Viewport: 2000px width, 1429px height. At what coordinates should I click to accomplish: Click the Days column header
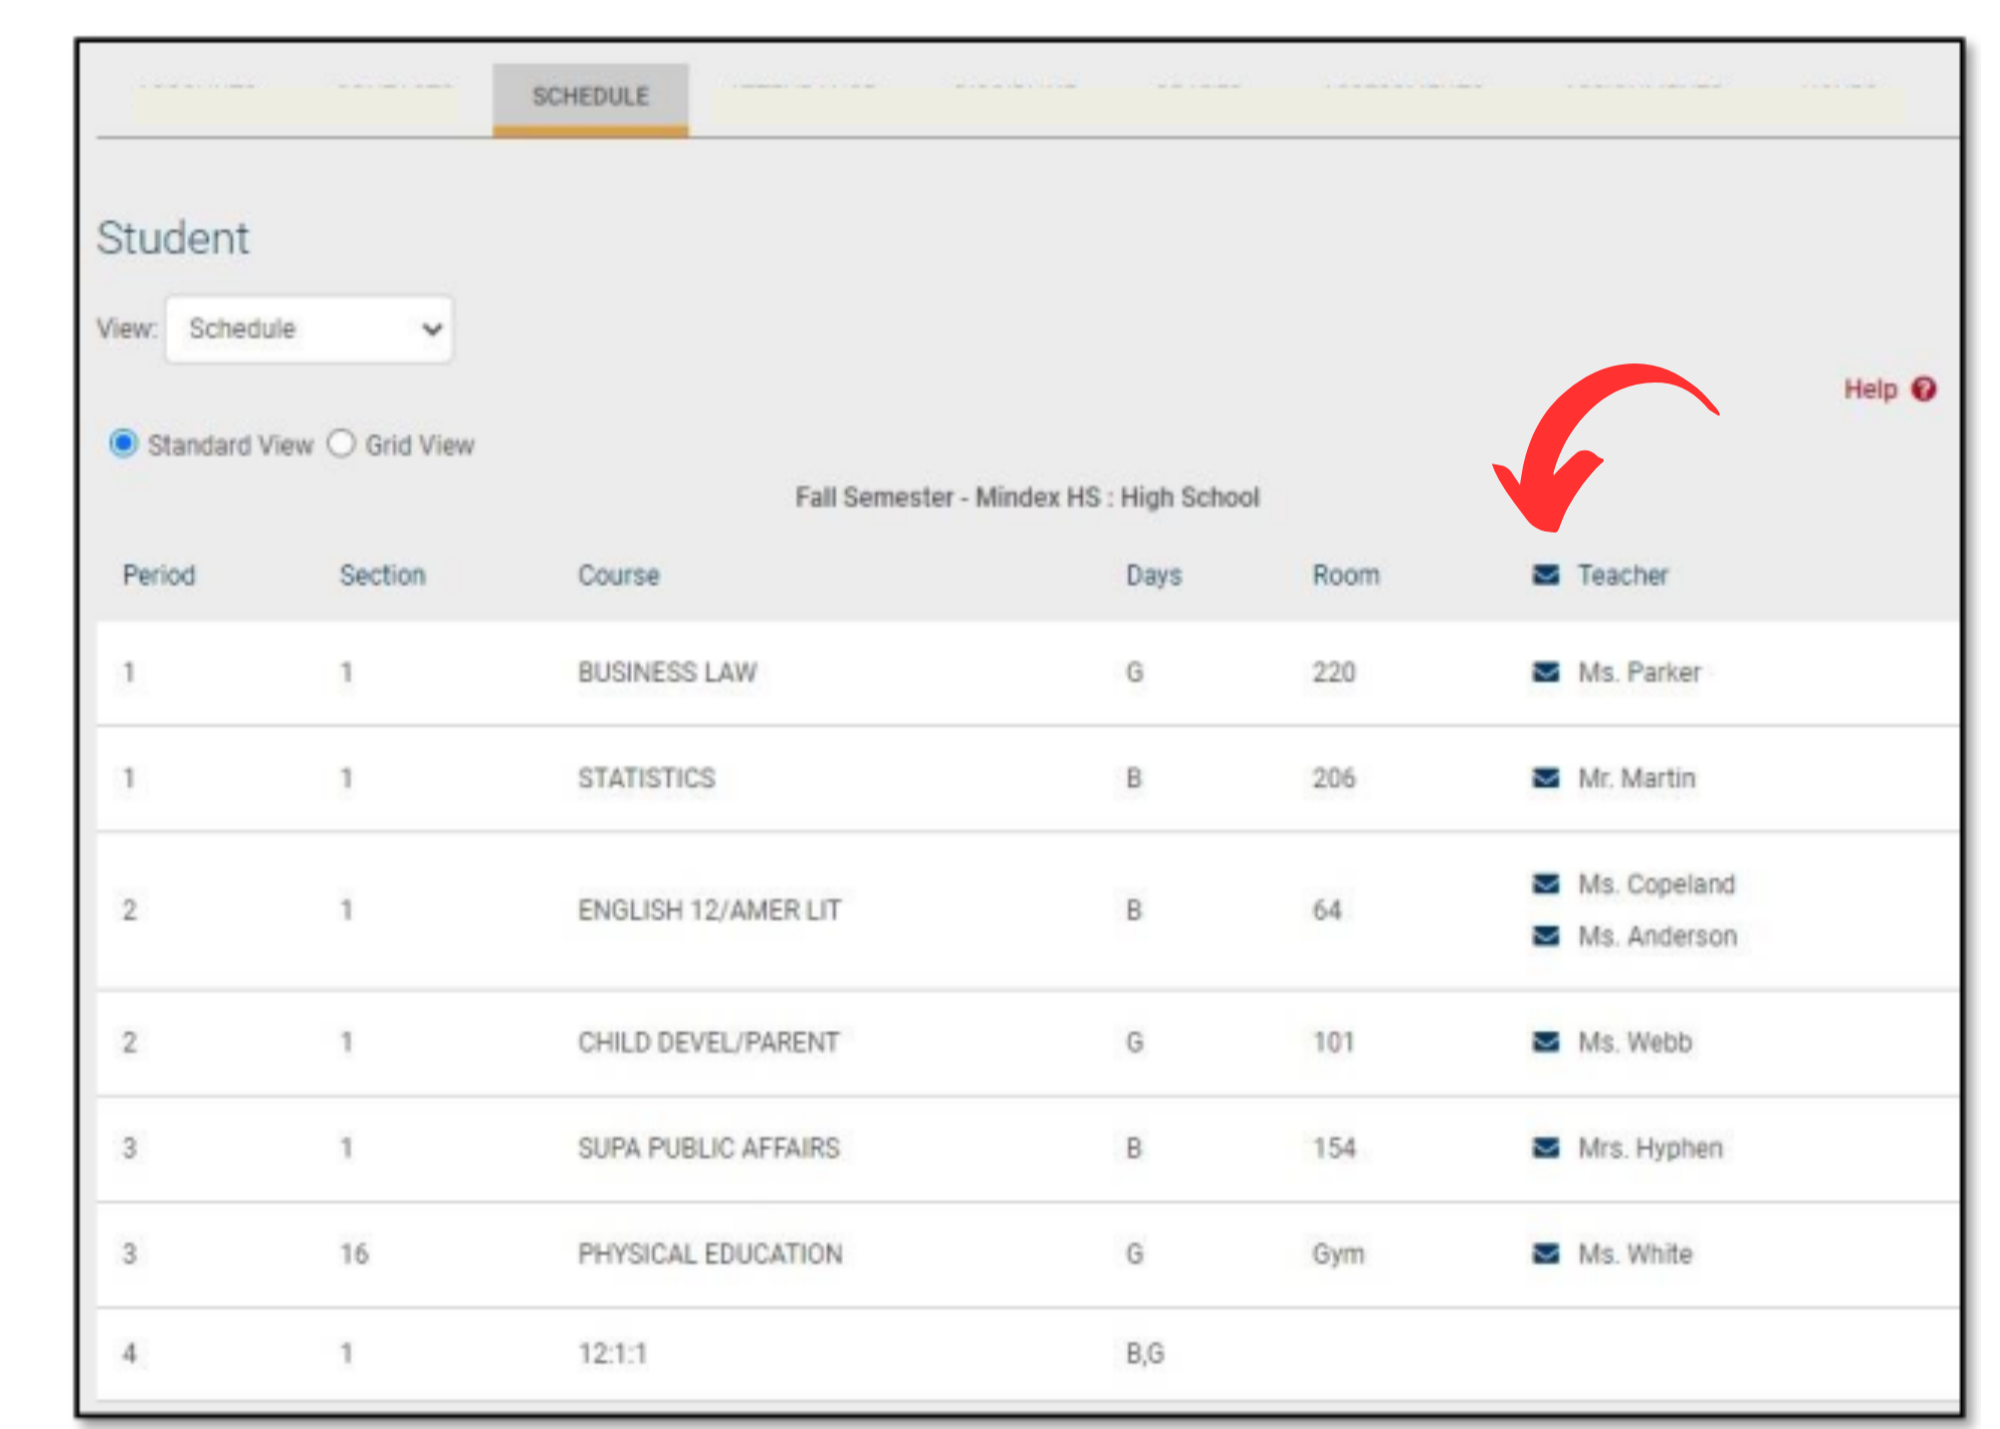click(x=1154, y=575)
